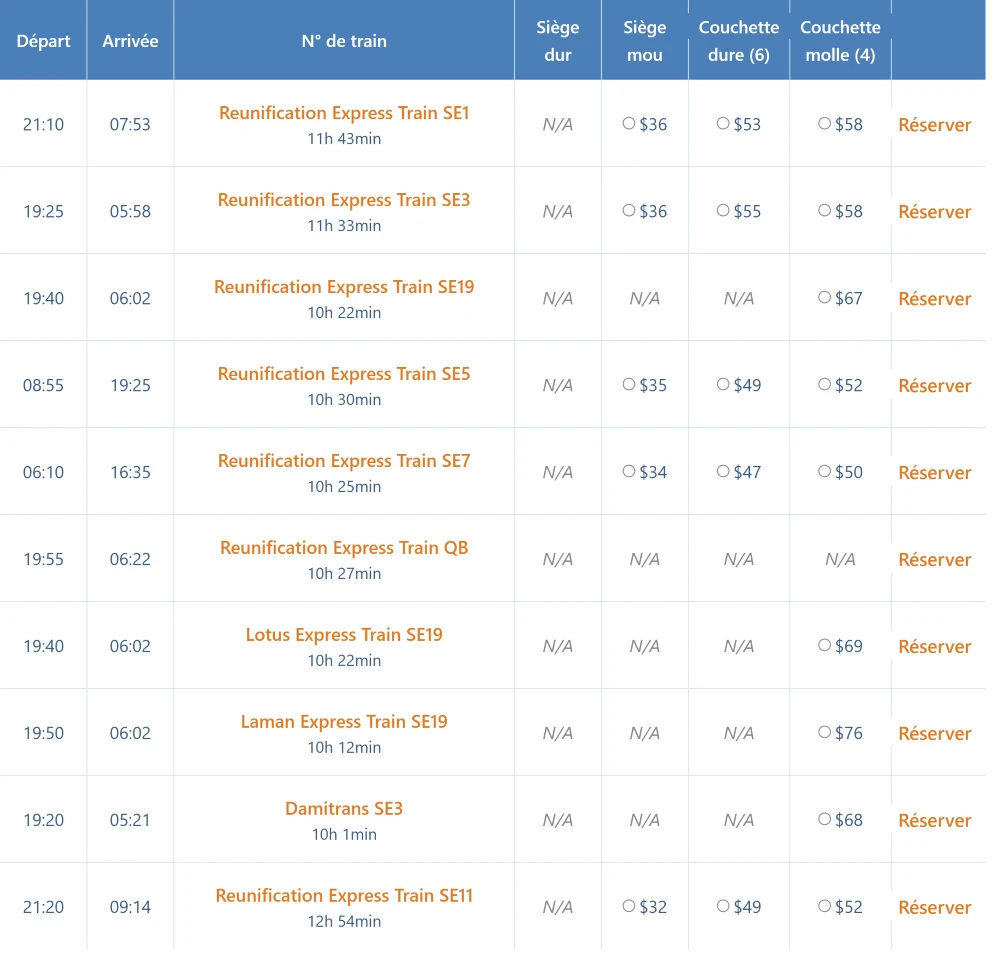Click departure time 08:55

point(43,385)
